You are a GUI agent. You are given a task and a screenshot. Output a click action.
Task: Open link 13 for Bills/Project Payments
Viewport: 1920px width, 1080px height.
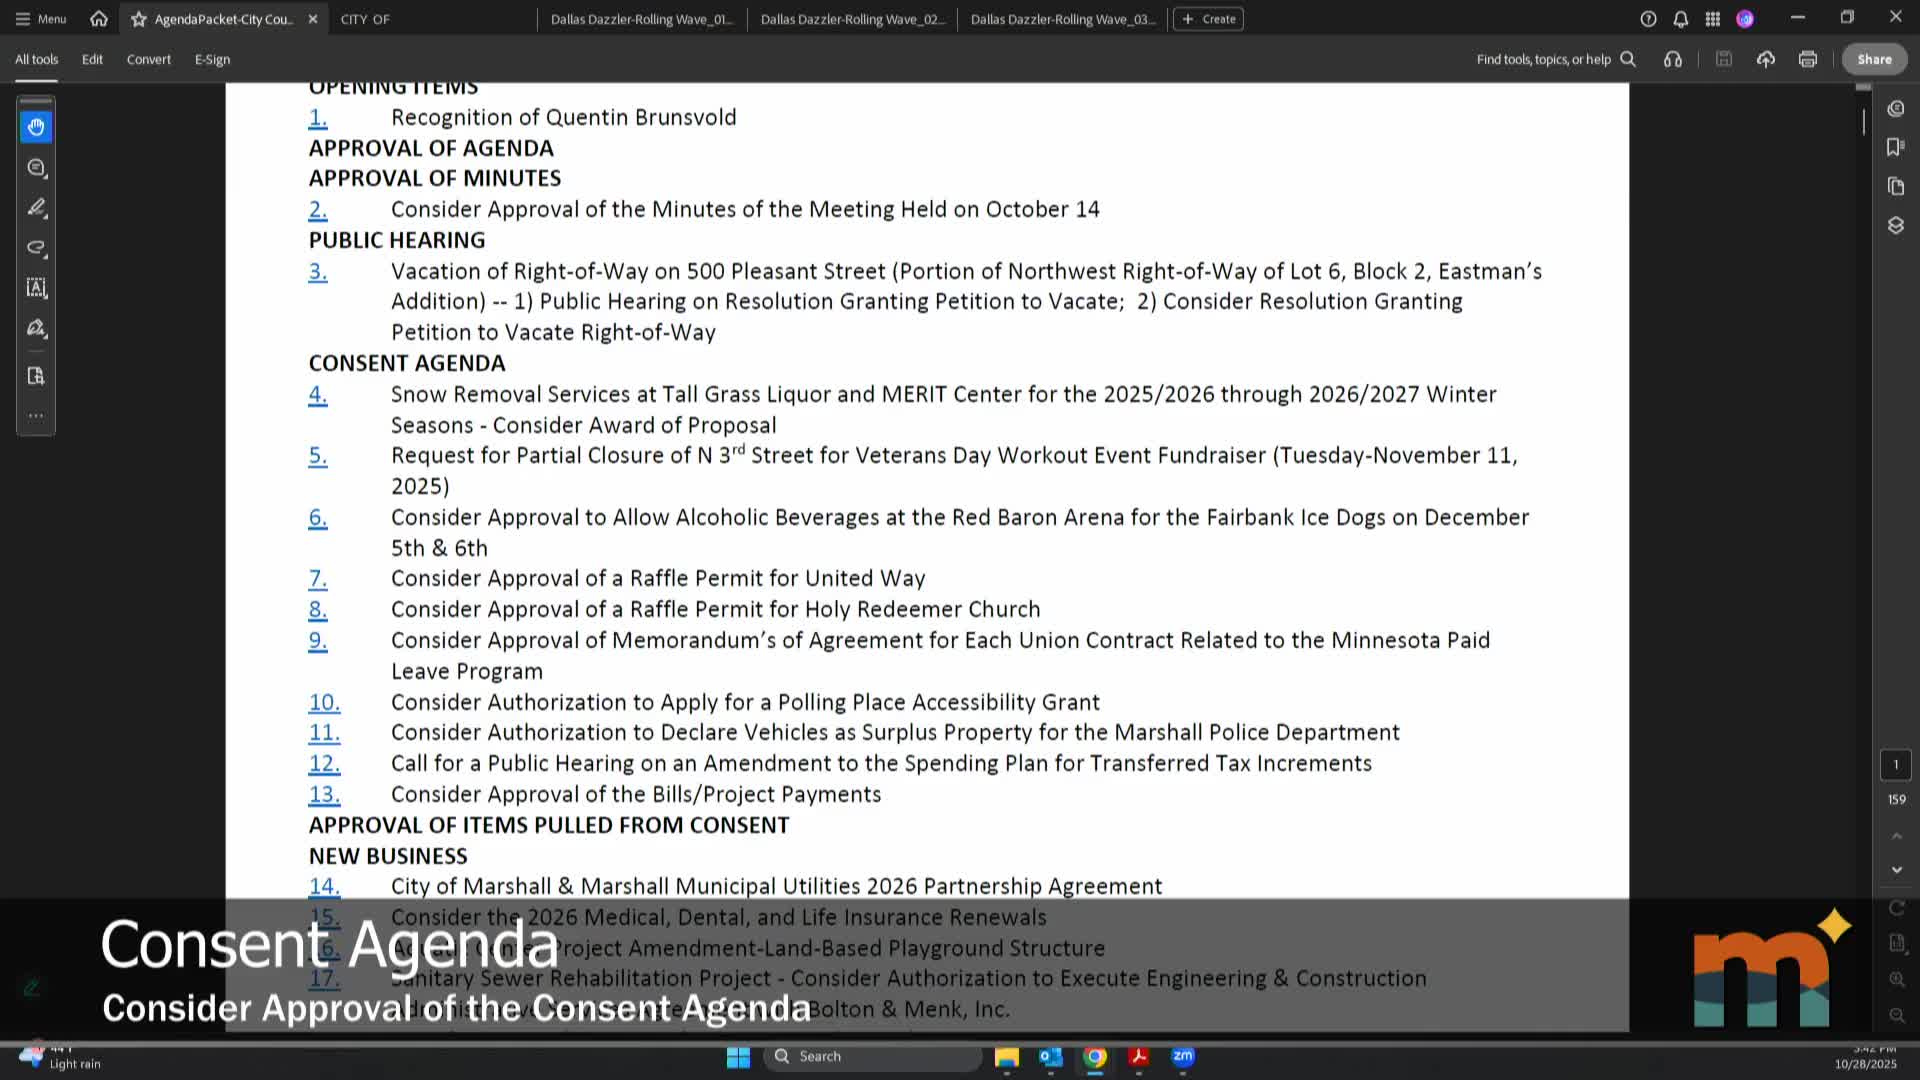point(324,793)
